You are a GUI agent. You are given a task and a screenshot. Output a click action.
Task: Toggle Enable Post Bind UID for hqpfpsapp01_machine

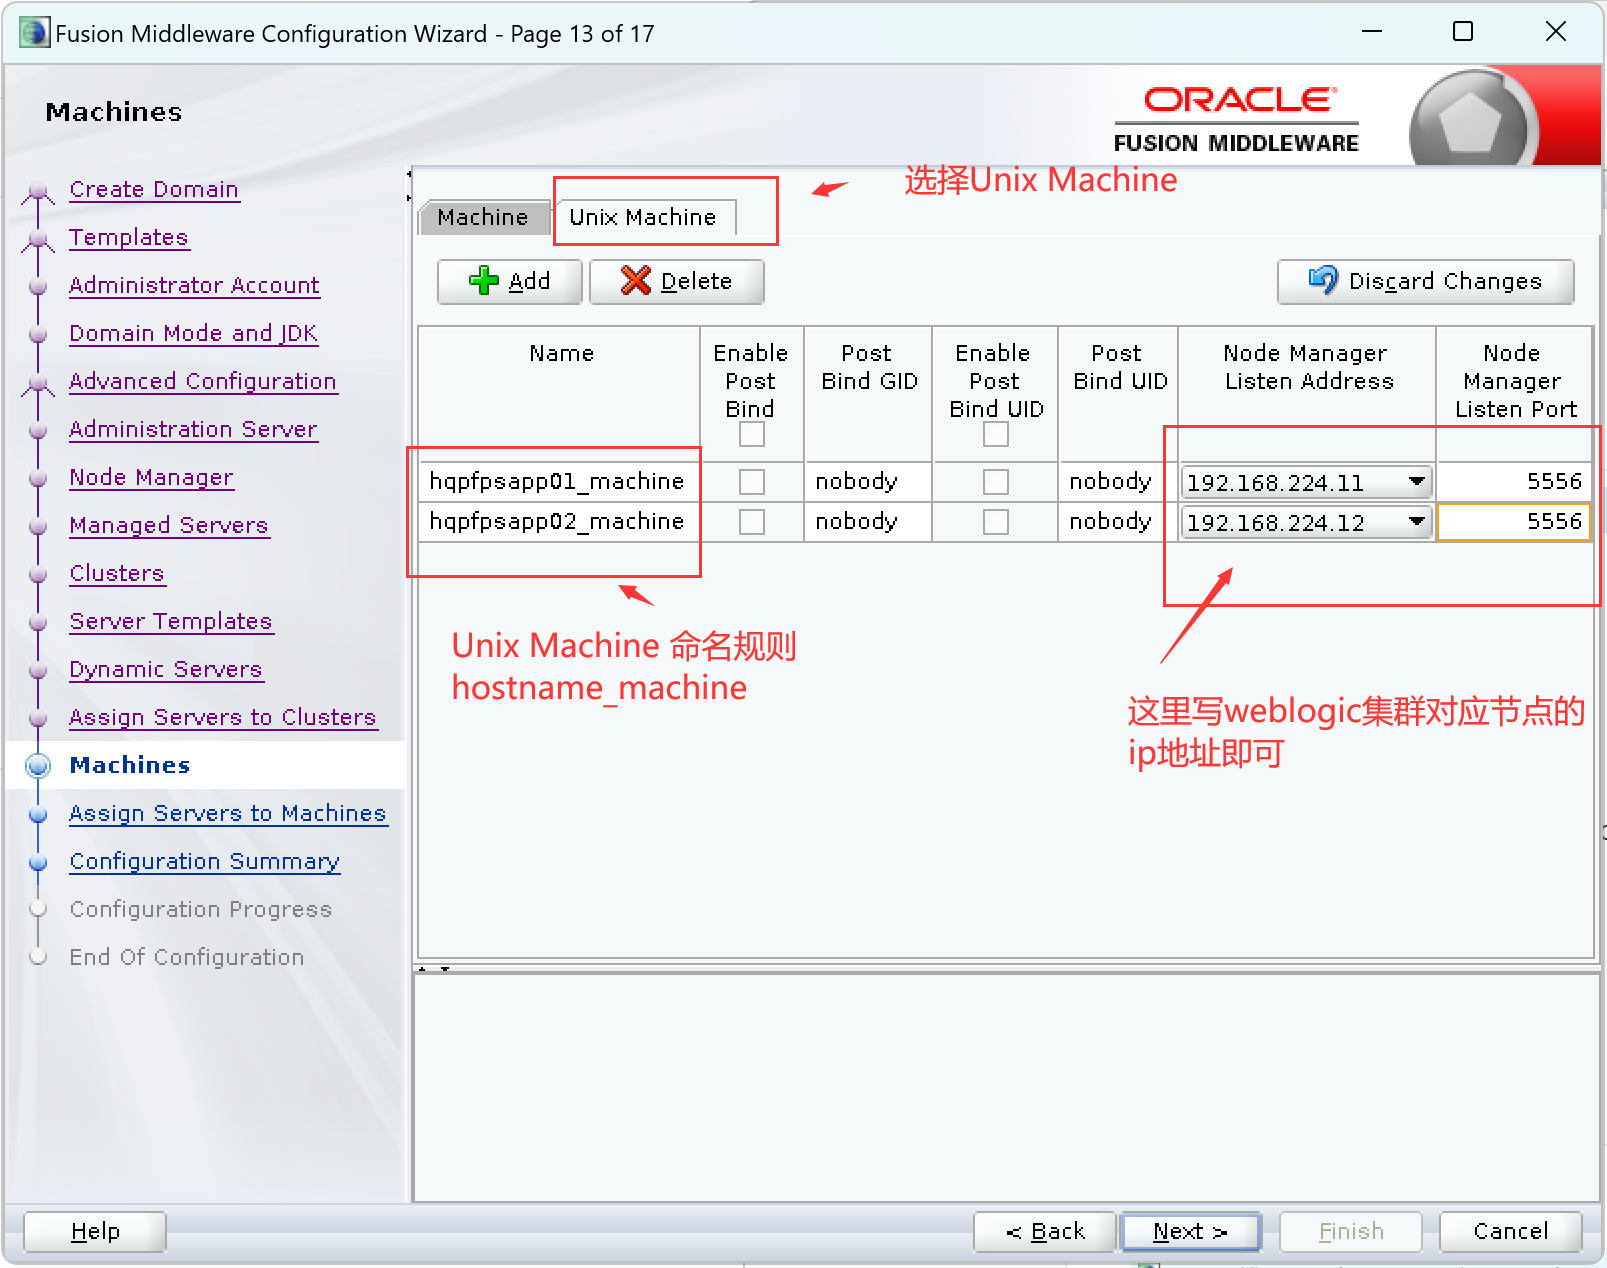coord(996,482)
